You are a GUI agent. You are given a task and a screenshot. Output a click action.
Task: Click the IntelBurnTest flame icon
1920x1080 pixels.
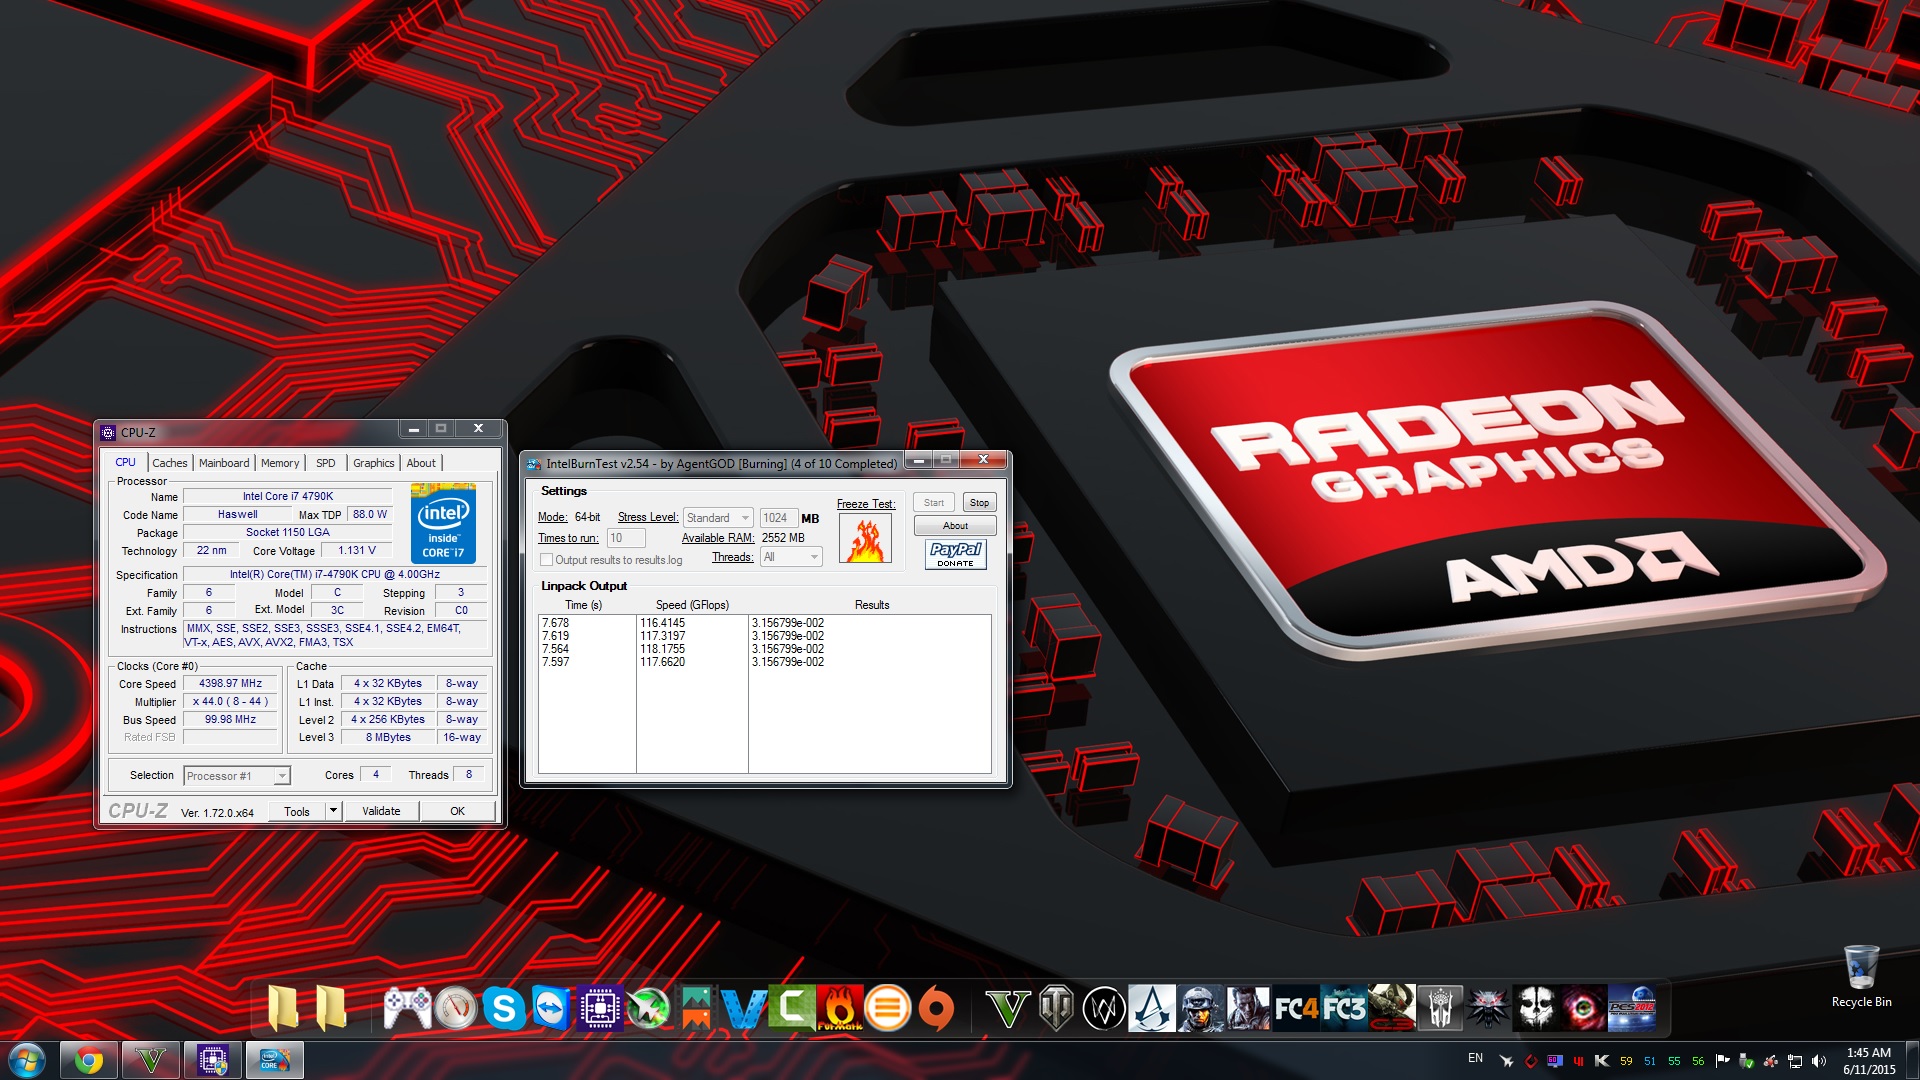(865, 540)
